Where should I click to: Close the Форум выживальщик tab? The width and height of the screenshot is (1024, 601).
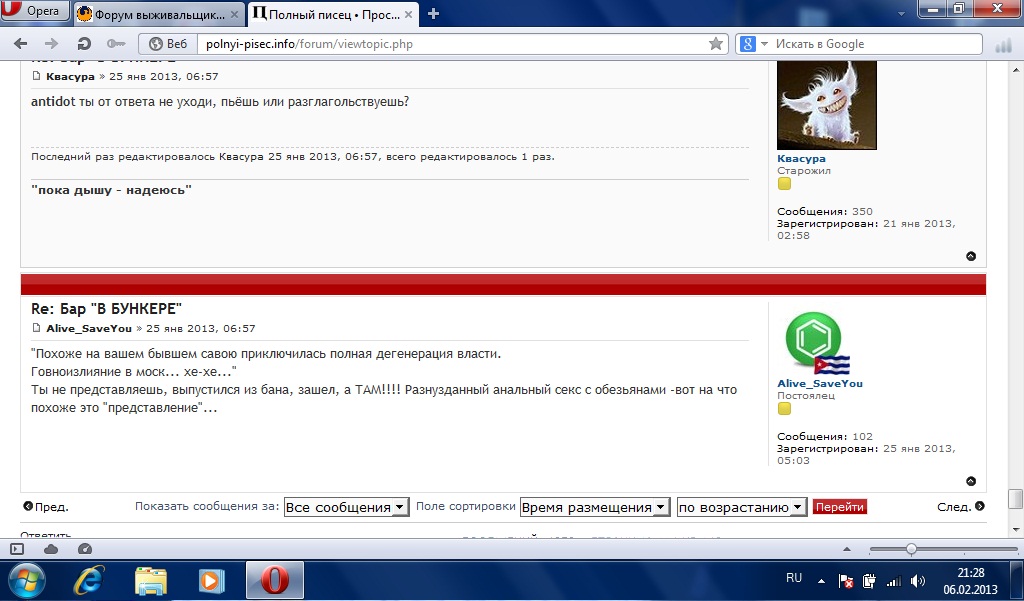coord(234,14)
